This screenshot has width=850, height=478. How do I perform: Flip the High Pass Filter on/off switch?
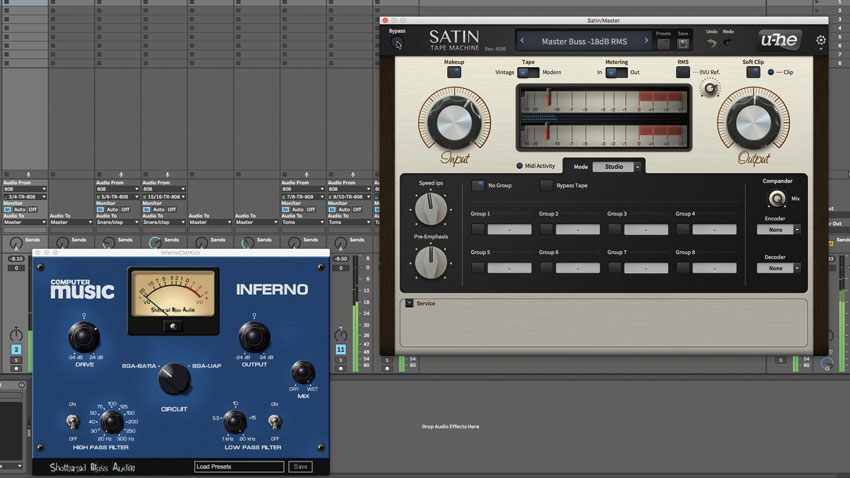click(72, 421)
